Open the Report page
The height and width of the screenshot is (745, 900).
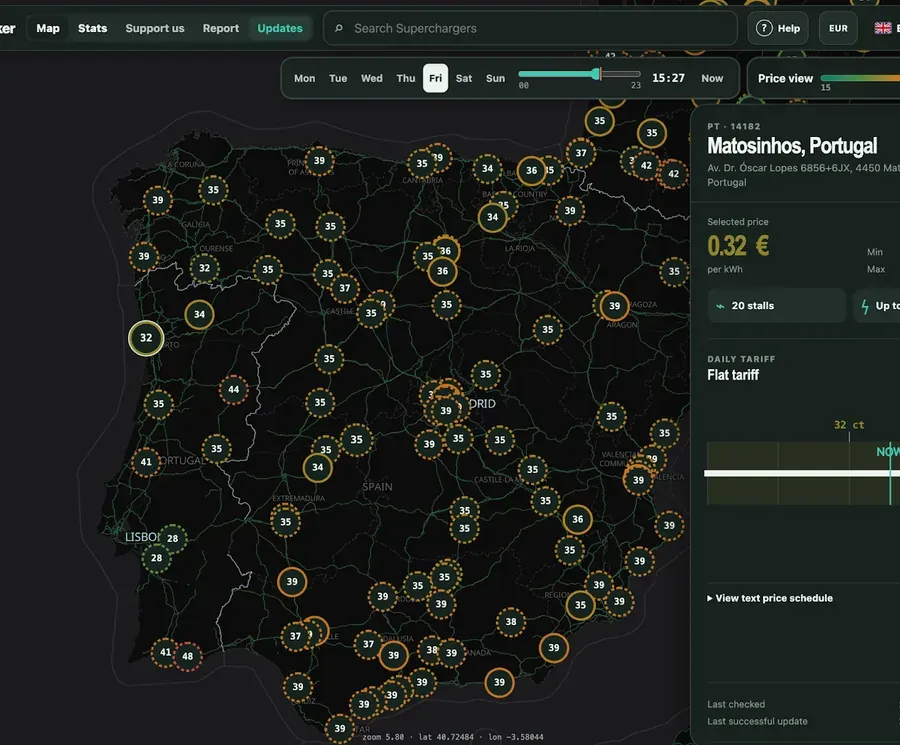(220, 28)
